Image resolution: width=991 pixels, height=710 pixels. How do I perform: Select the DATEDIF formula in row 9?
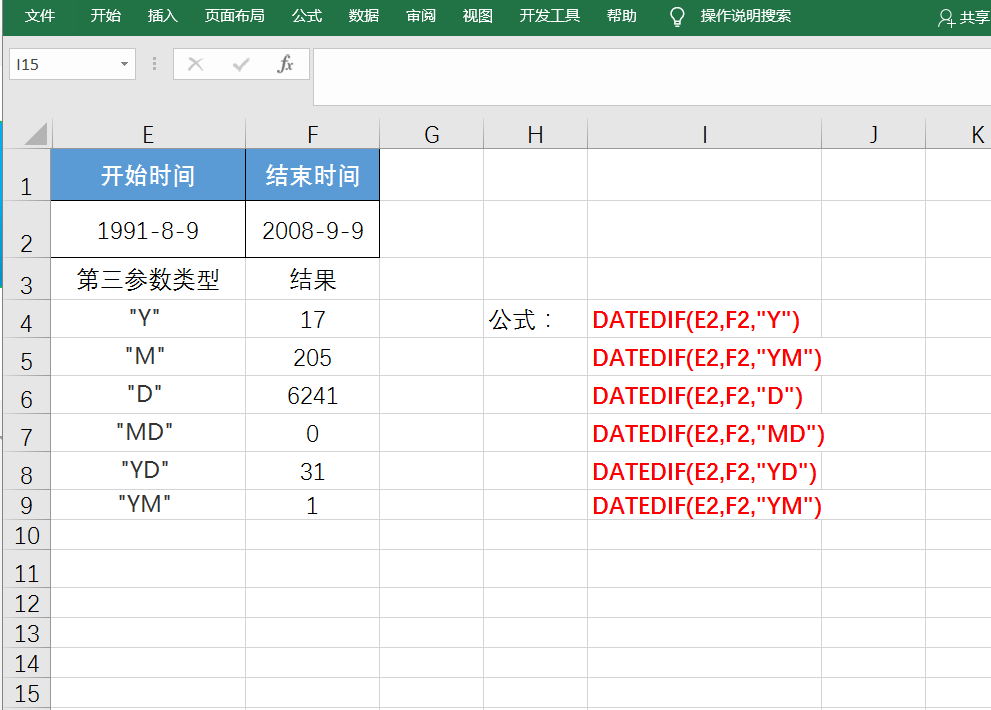pyautogui.click(x=705, y=505)
